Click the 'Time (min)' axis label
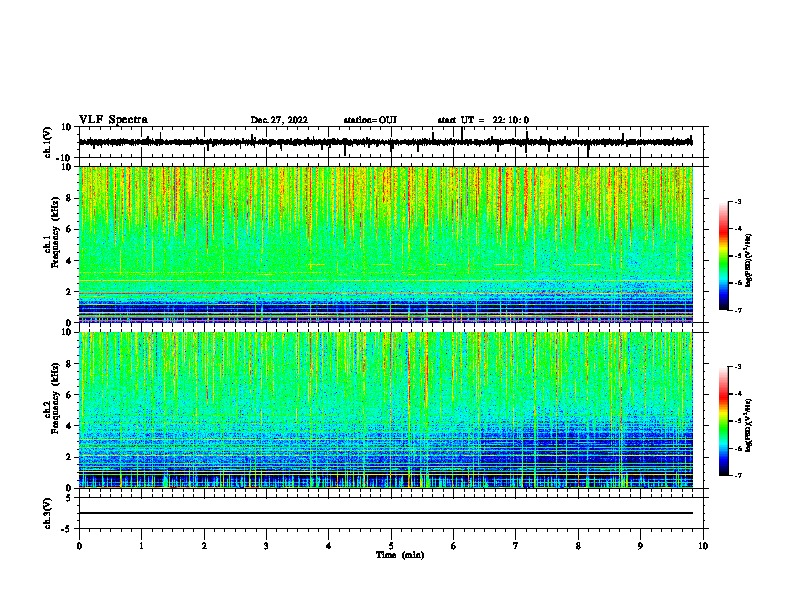 tap(400, 555)
